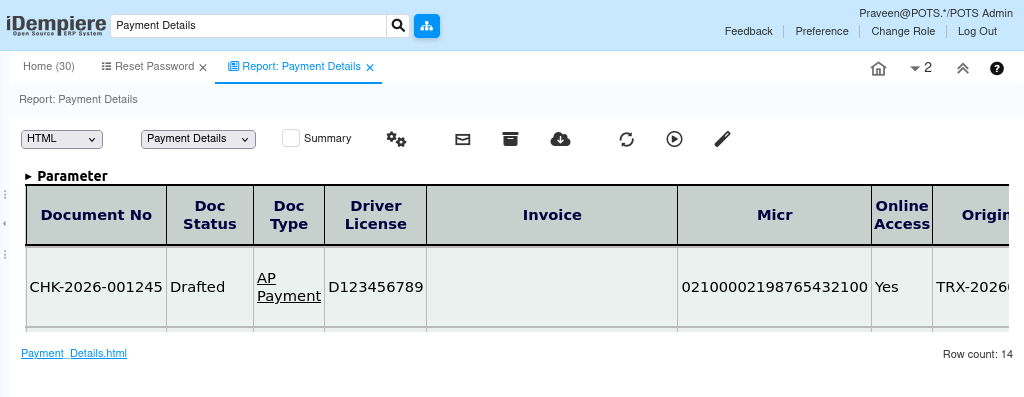Click the iDempiere logo

(x=56, y=25)
